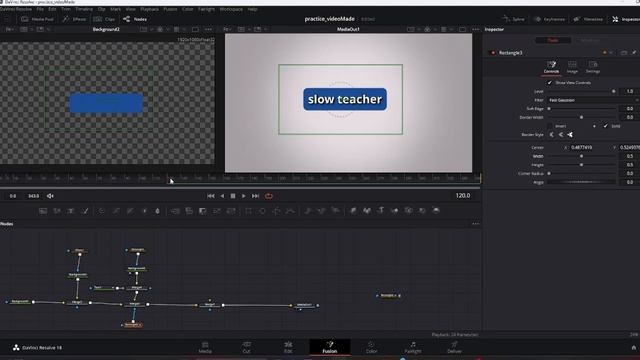The width and height of the screenshot is (640, 360).
Task: Switch to the Fairlight page tab
Action: click(x=413, y=347)
